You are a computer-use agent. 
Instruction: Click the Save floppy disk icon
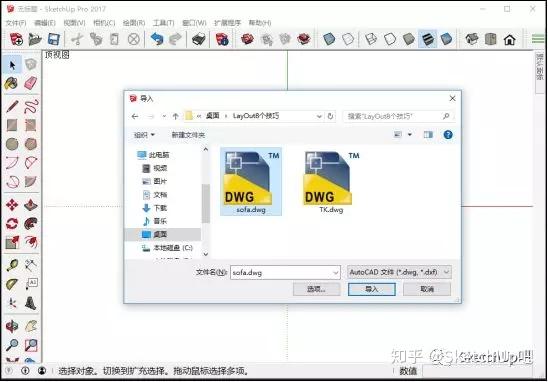53,39
